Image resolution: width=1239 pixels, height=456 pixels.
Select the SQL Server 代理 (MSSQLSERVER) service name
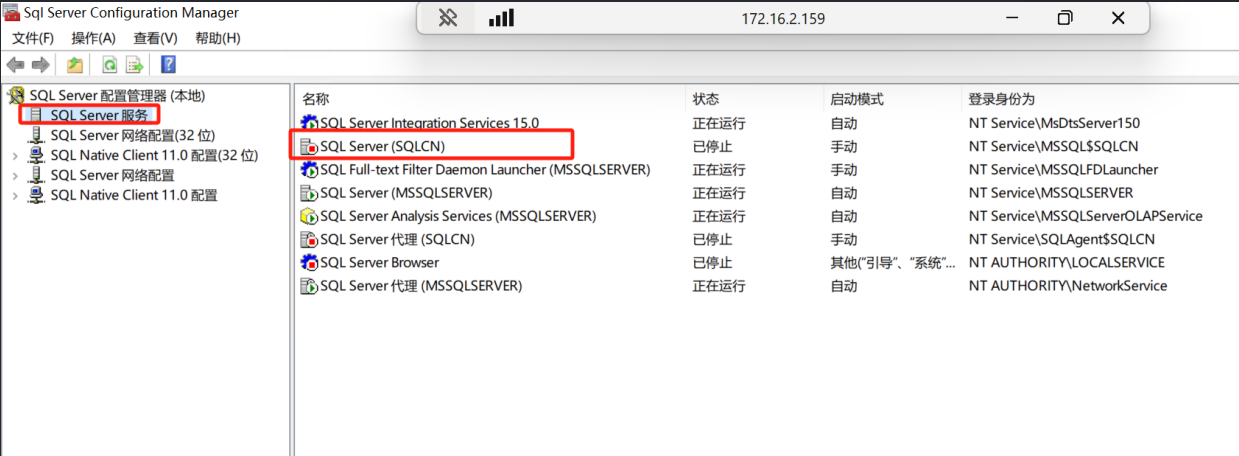tap(421, 286)
